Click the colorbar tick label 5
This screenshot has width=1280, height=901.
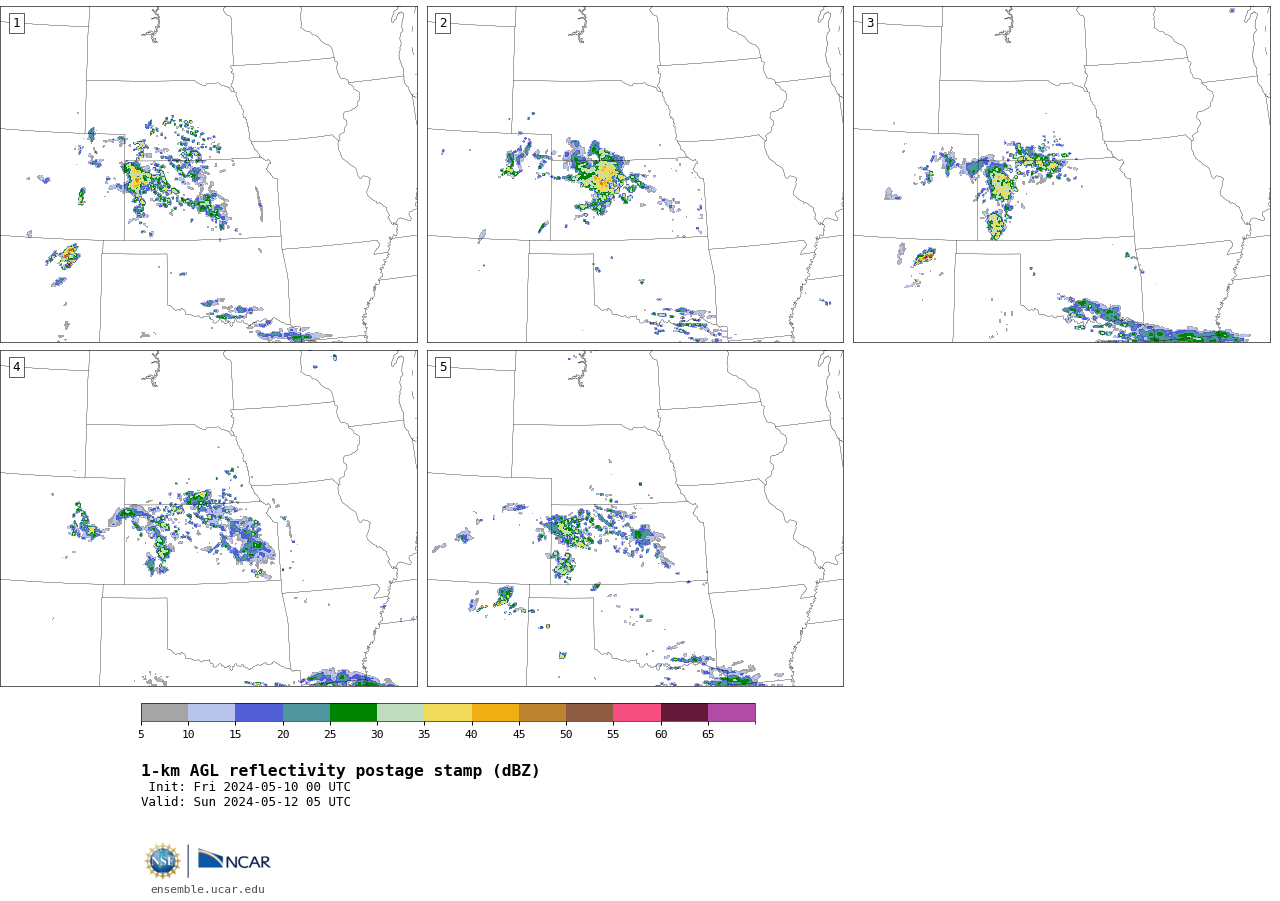[141, 735]
